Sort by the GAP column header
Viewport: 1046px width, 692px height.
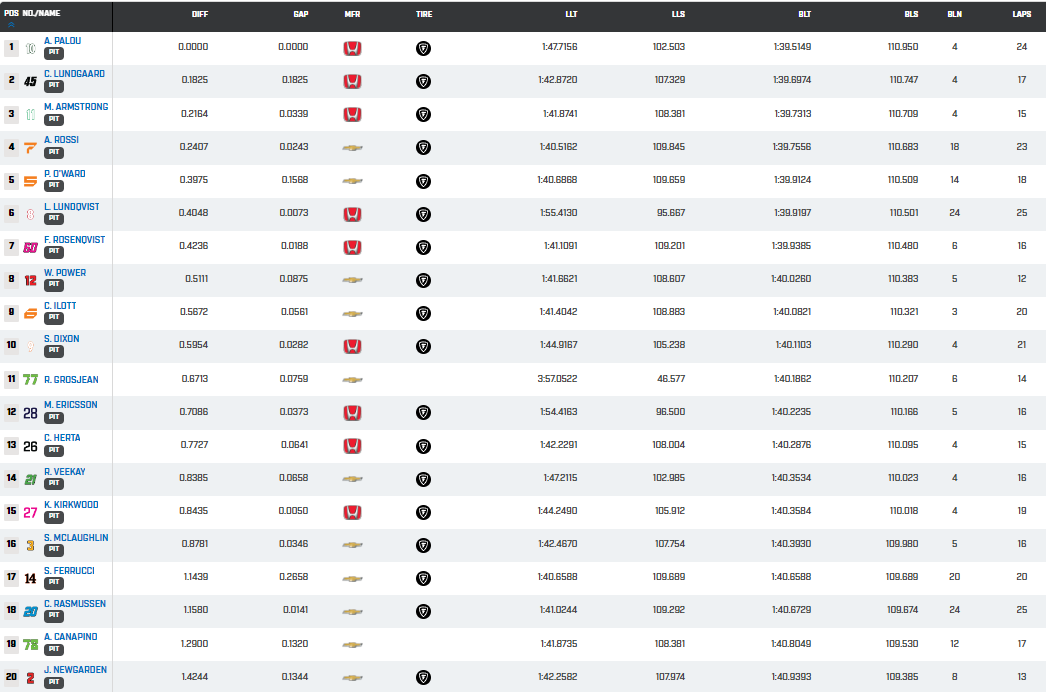point(300,15)
